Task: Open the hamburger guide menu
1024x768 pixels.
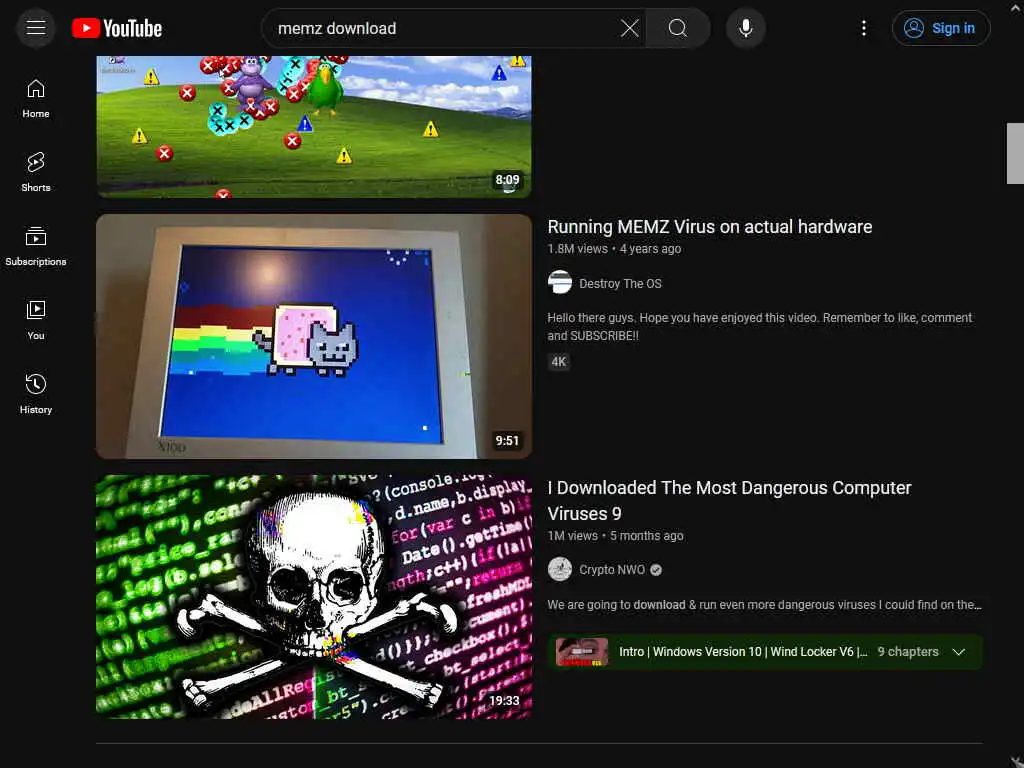Action: pyautogui.click(x=36, y=28)
